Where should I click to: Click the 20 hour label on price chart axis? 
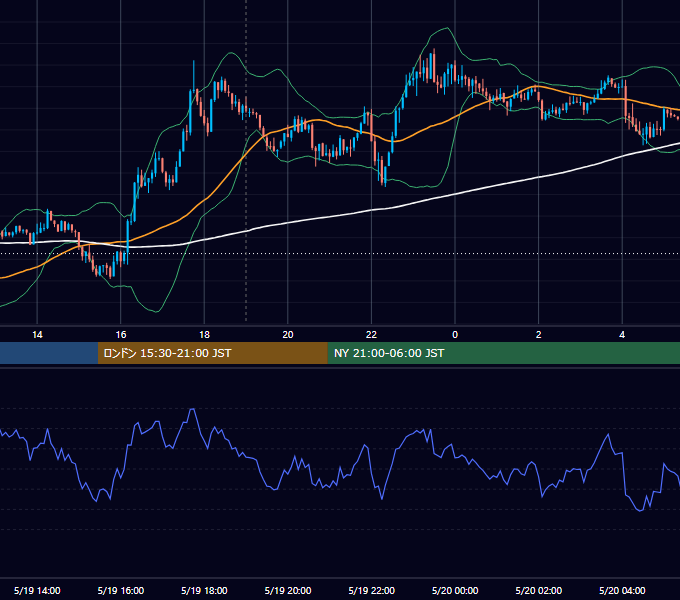[x=288, y=334]
